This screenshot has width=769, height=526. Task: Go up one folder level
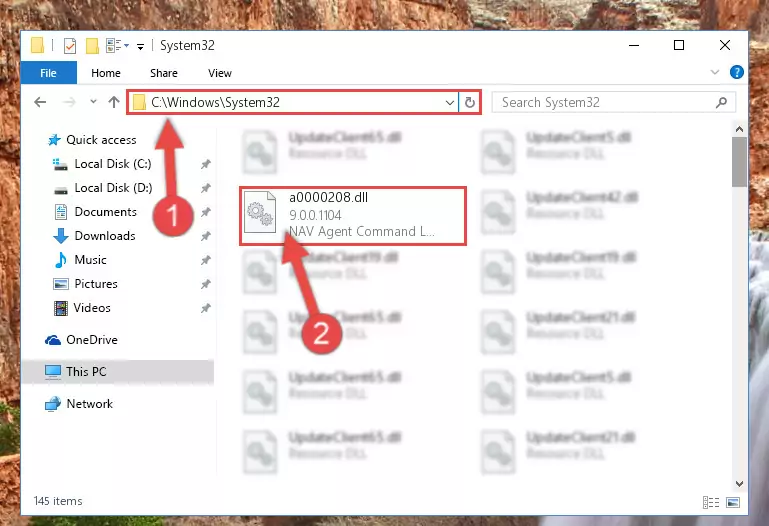(x=114, y=102)
